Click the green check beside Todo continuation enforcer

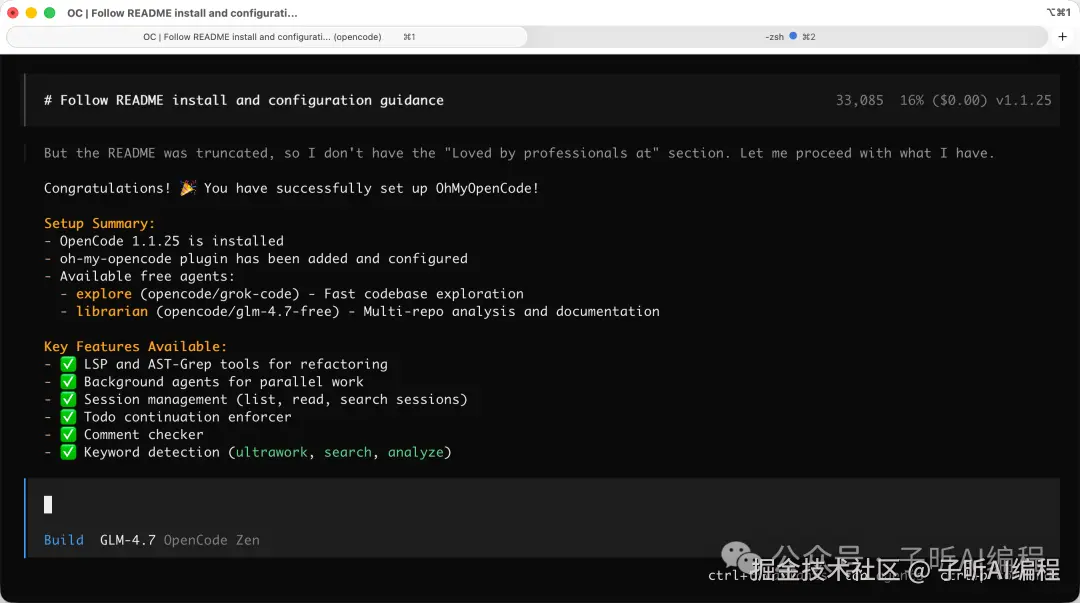coord(68,416)
